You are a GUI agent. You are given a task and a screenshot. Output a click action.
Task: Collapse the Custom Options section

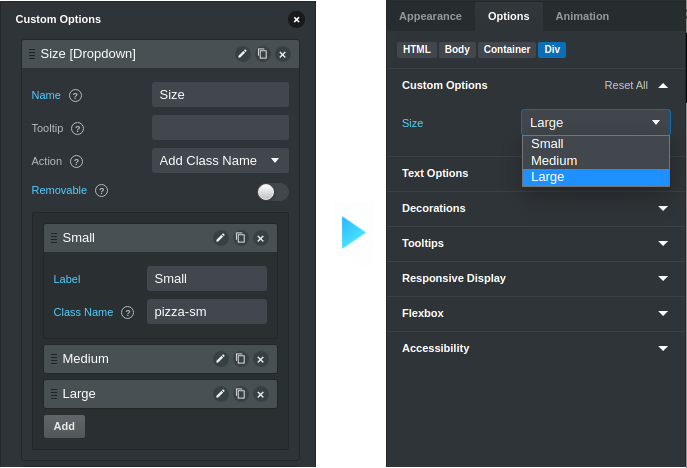[663, 85]
